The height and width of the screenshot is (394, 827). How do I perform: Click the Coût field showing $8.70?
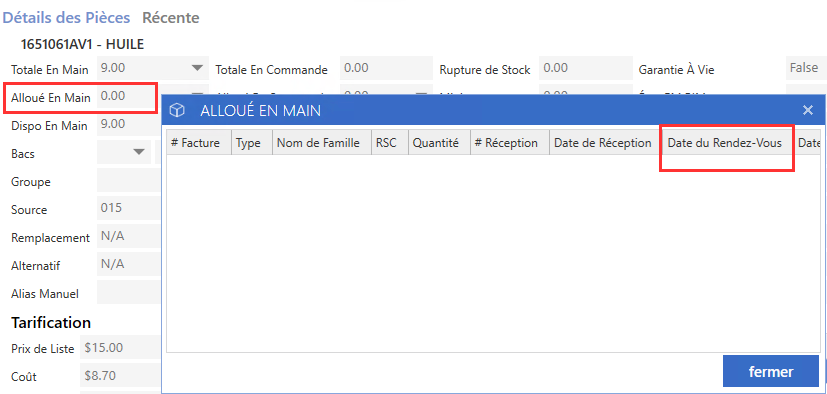pyautogui.click(x=120, y=376)
